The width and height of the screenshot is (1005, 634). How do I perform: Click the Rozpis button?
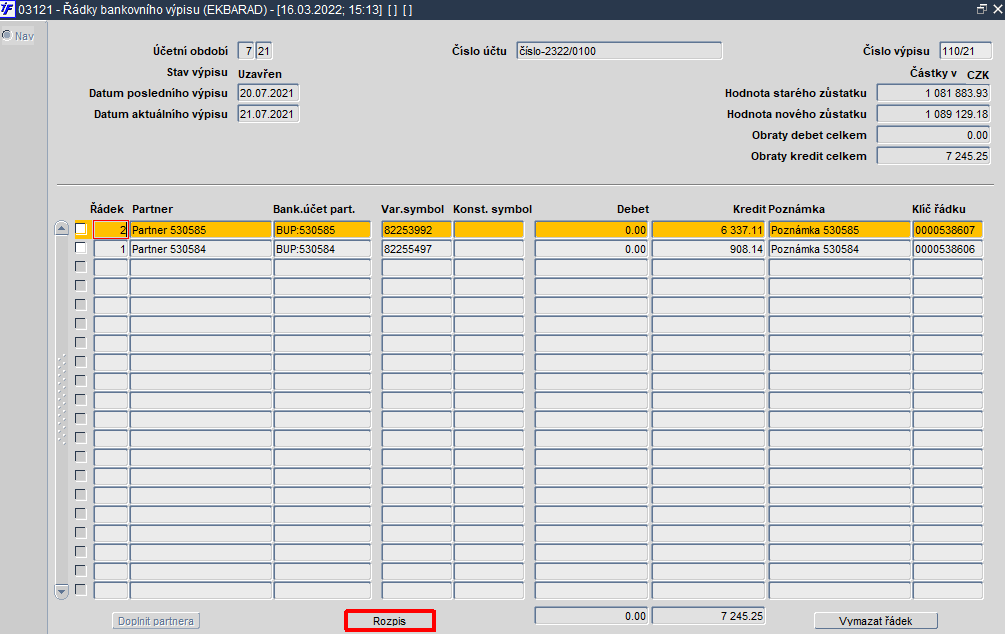(390, 621)
